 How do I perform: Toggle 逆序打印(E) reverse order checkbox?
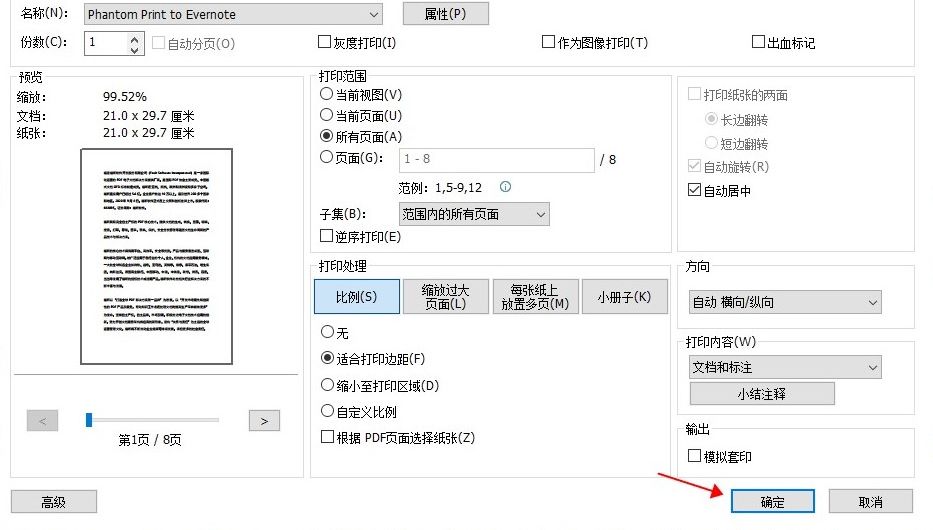coord(326,236)
